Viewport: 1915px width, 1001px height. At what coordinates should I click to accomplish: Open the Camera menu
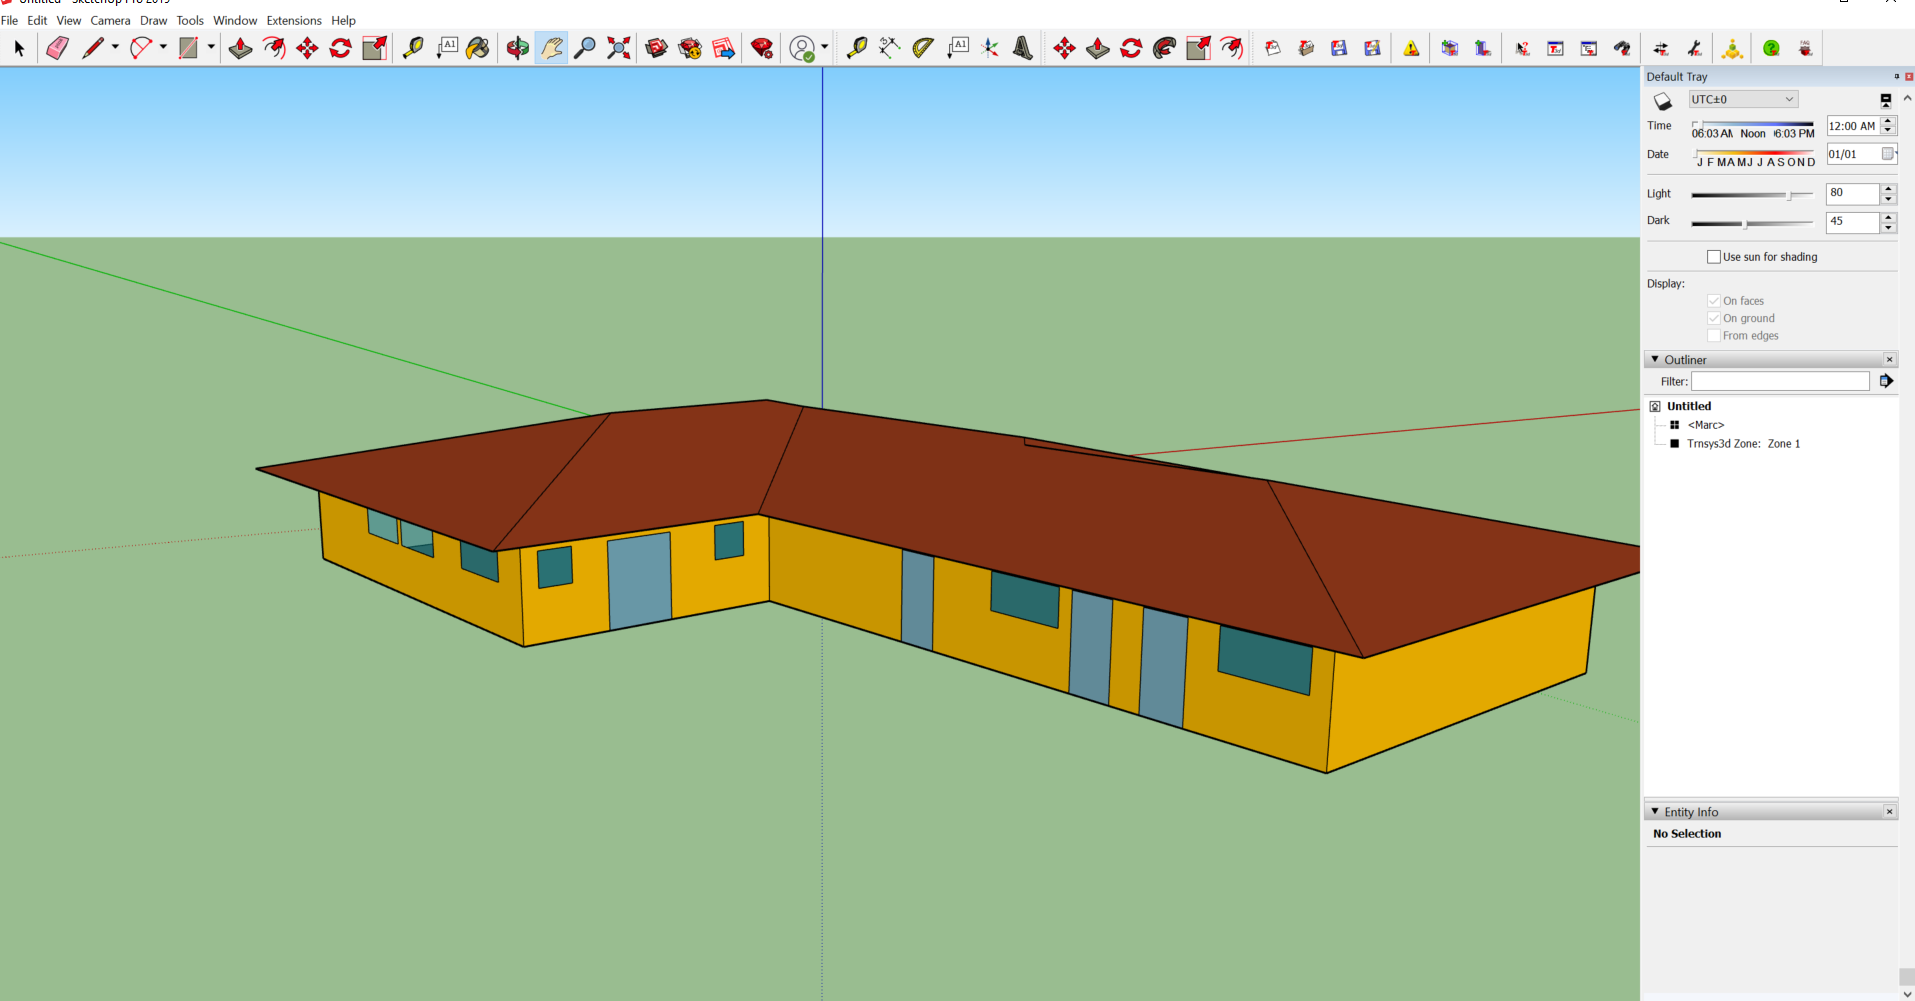coord(110,20)
